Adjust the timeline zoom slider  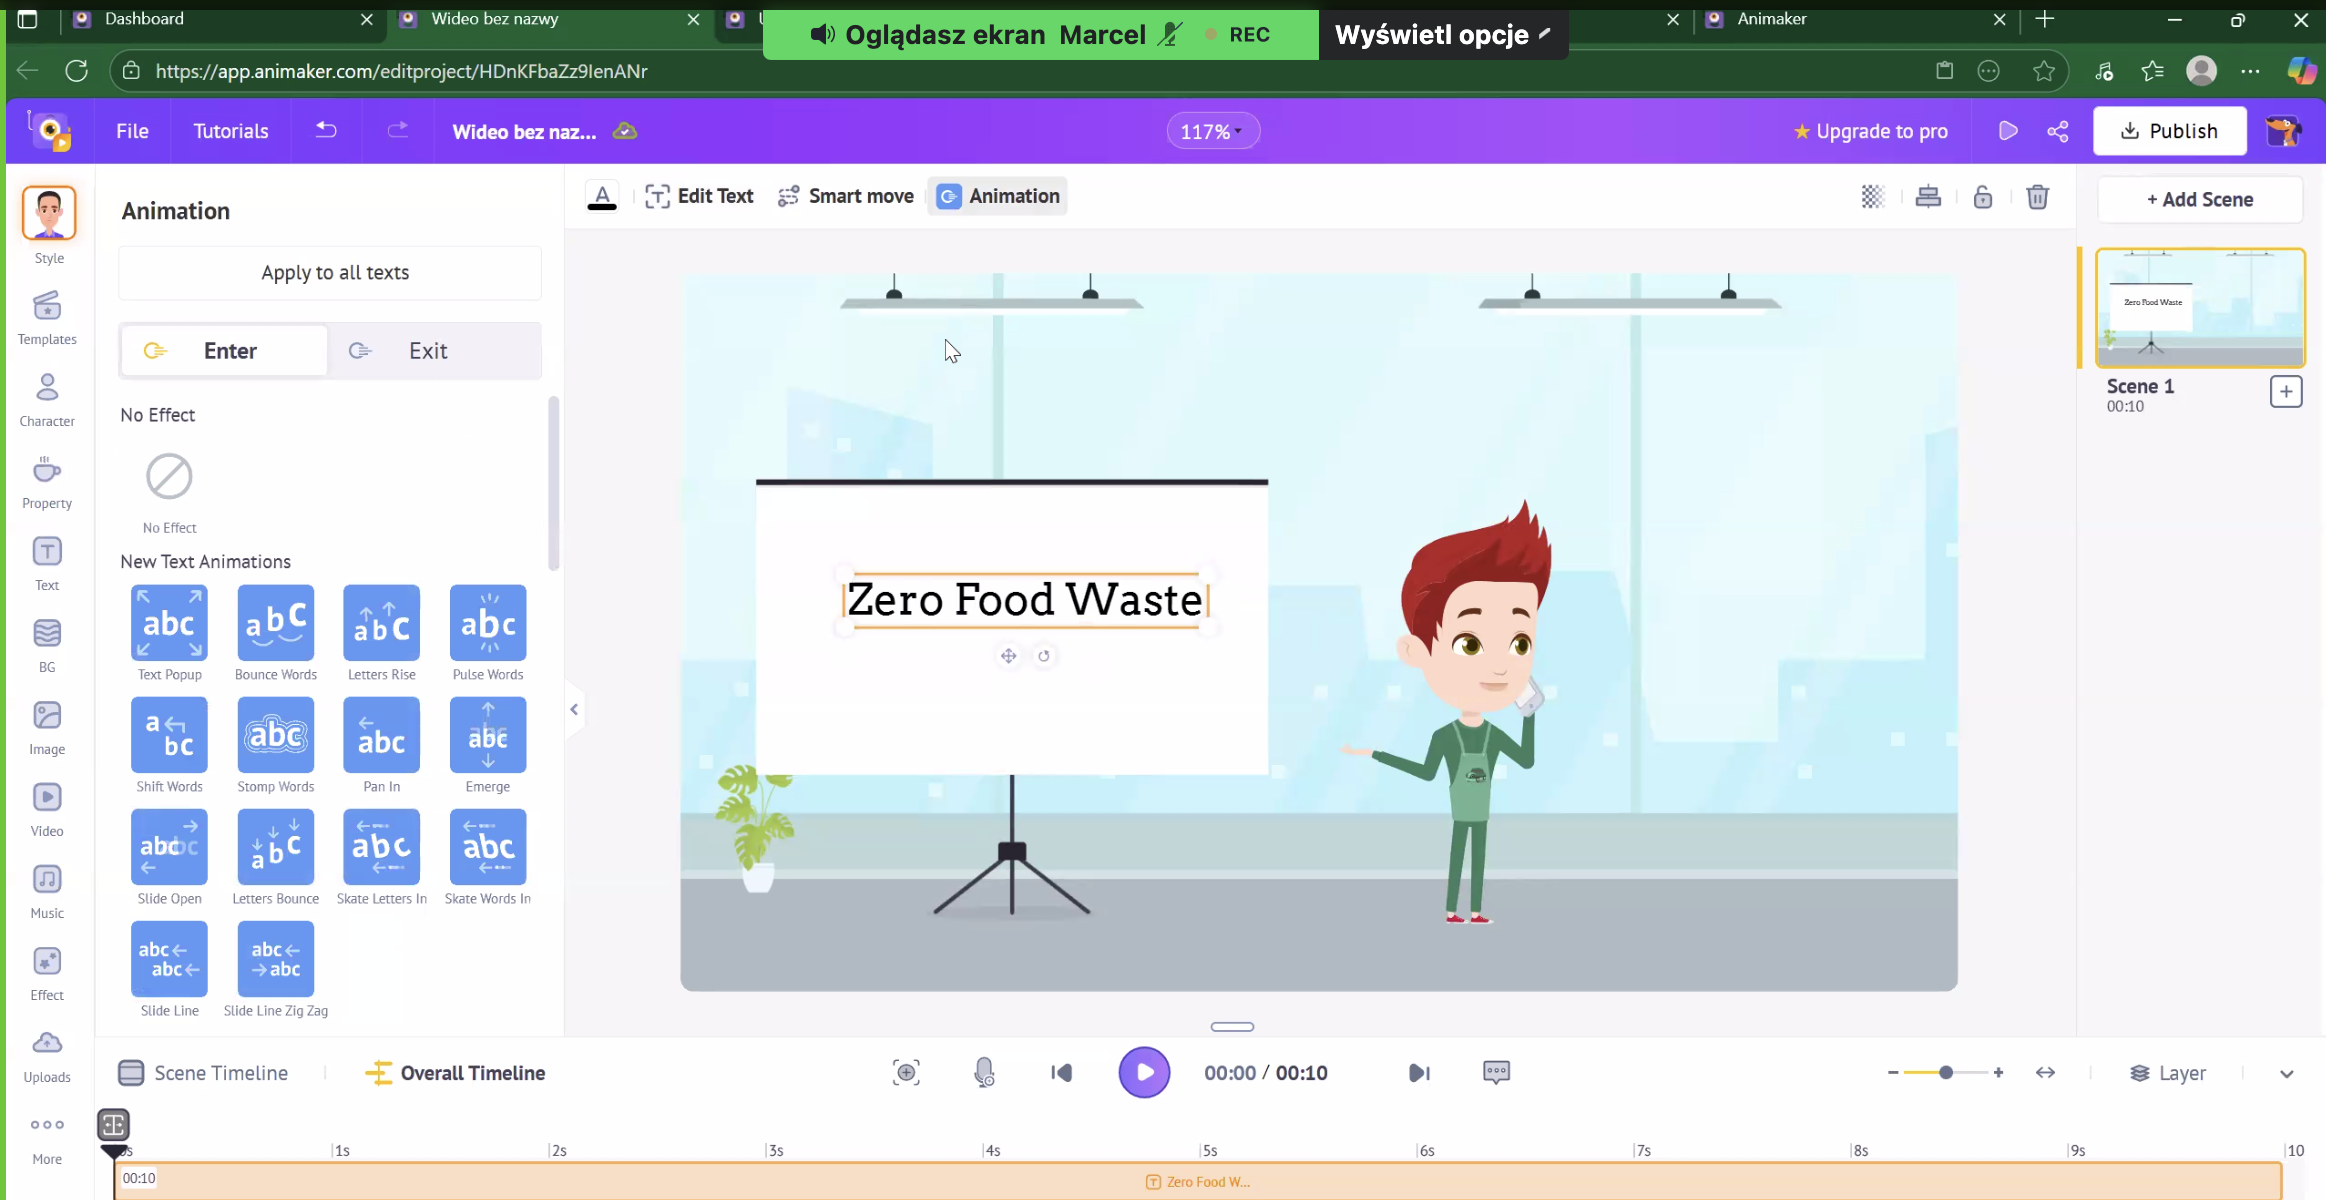pos(1944,1071)
